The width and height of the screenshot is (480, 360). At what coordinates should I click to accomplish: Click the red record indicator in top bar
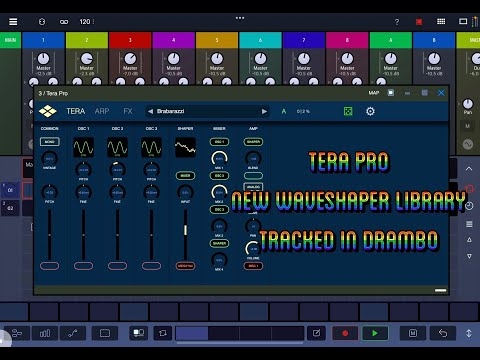tap(419, 22)
